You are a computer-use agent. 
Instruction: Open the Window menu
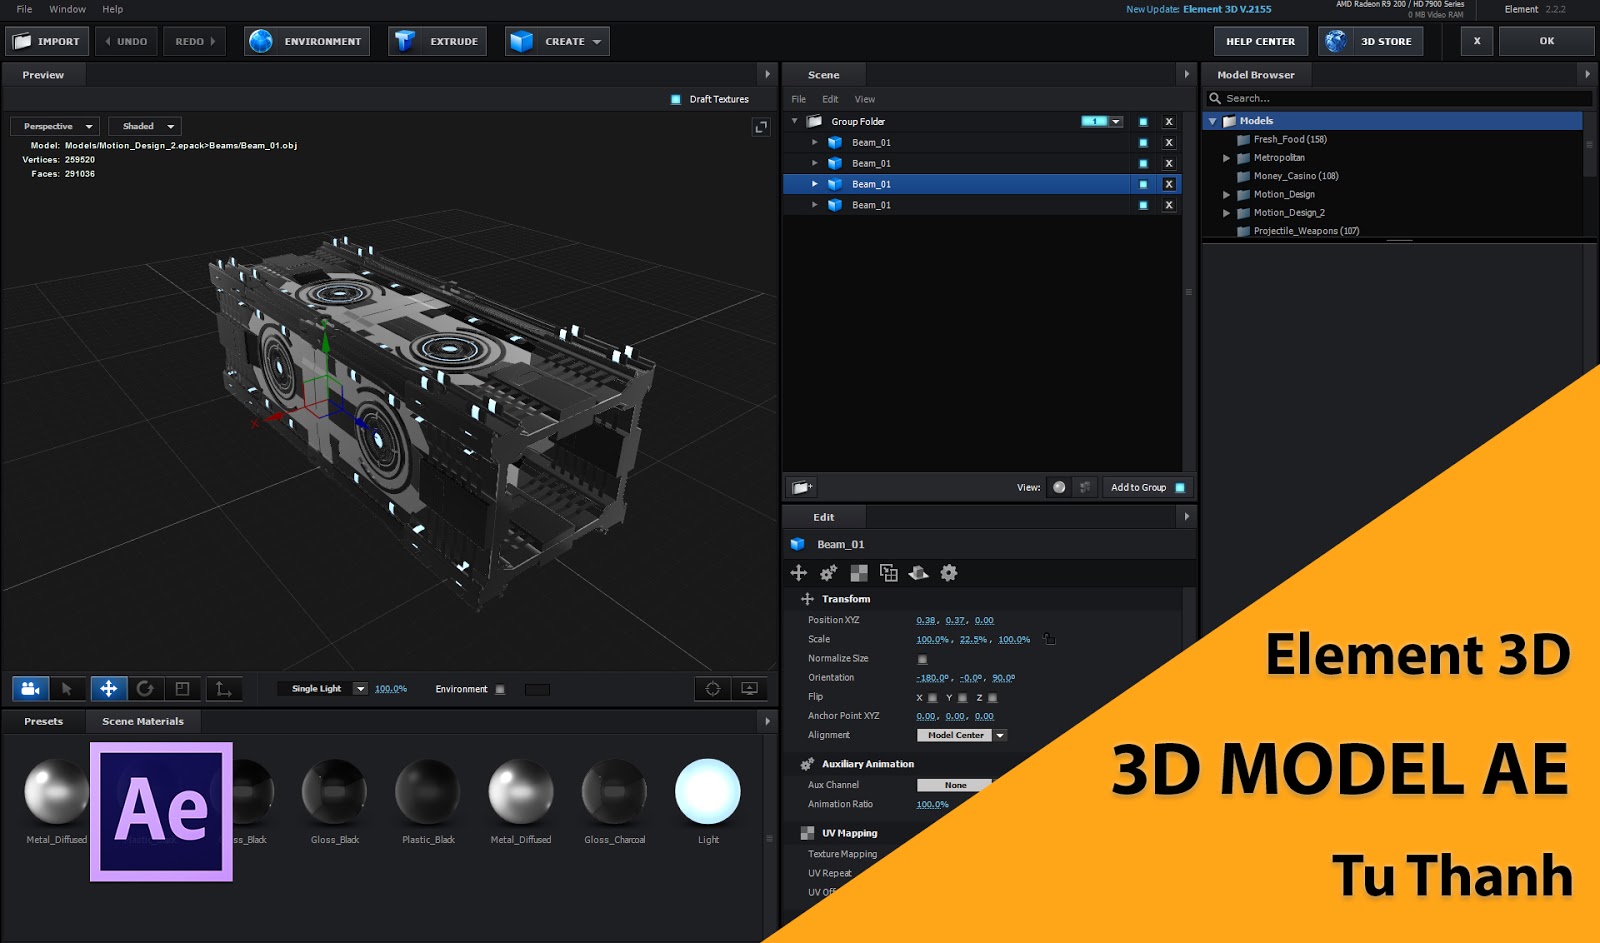(x=67, y=9)
